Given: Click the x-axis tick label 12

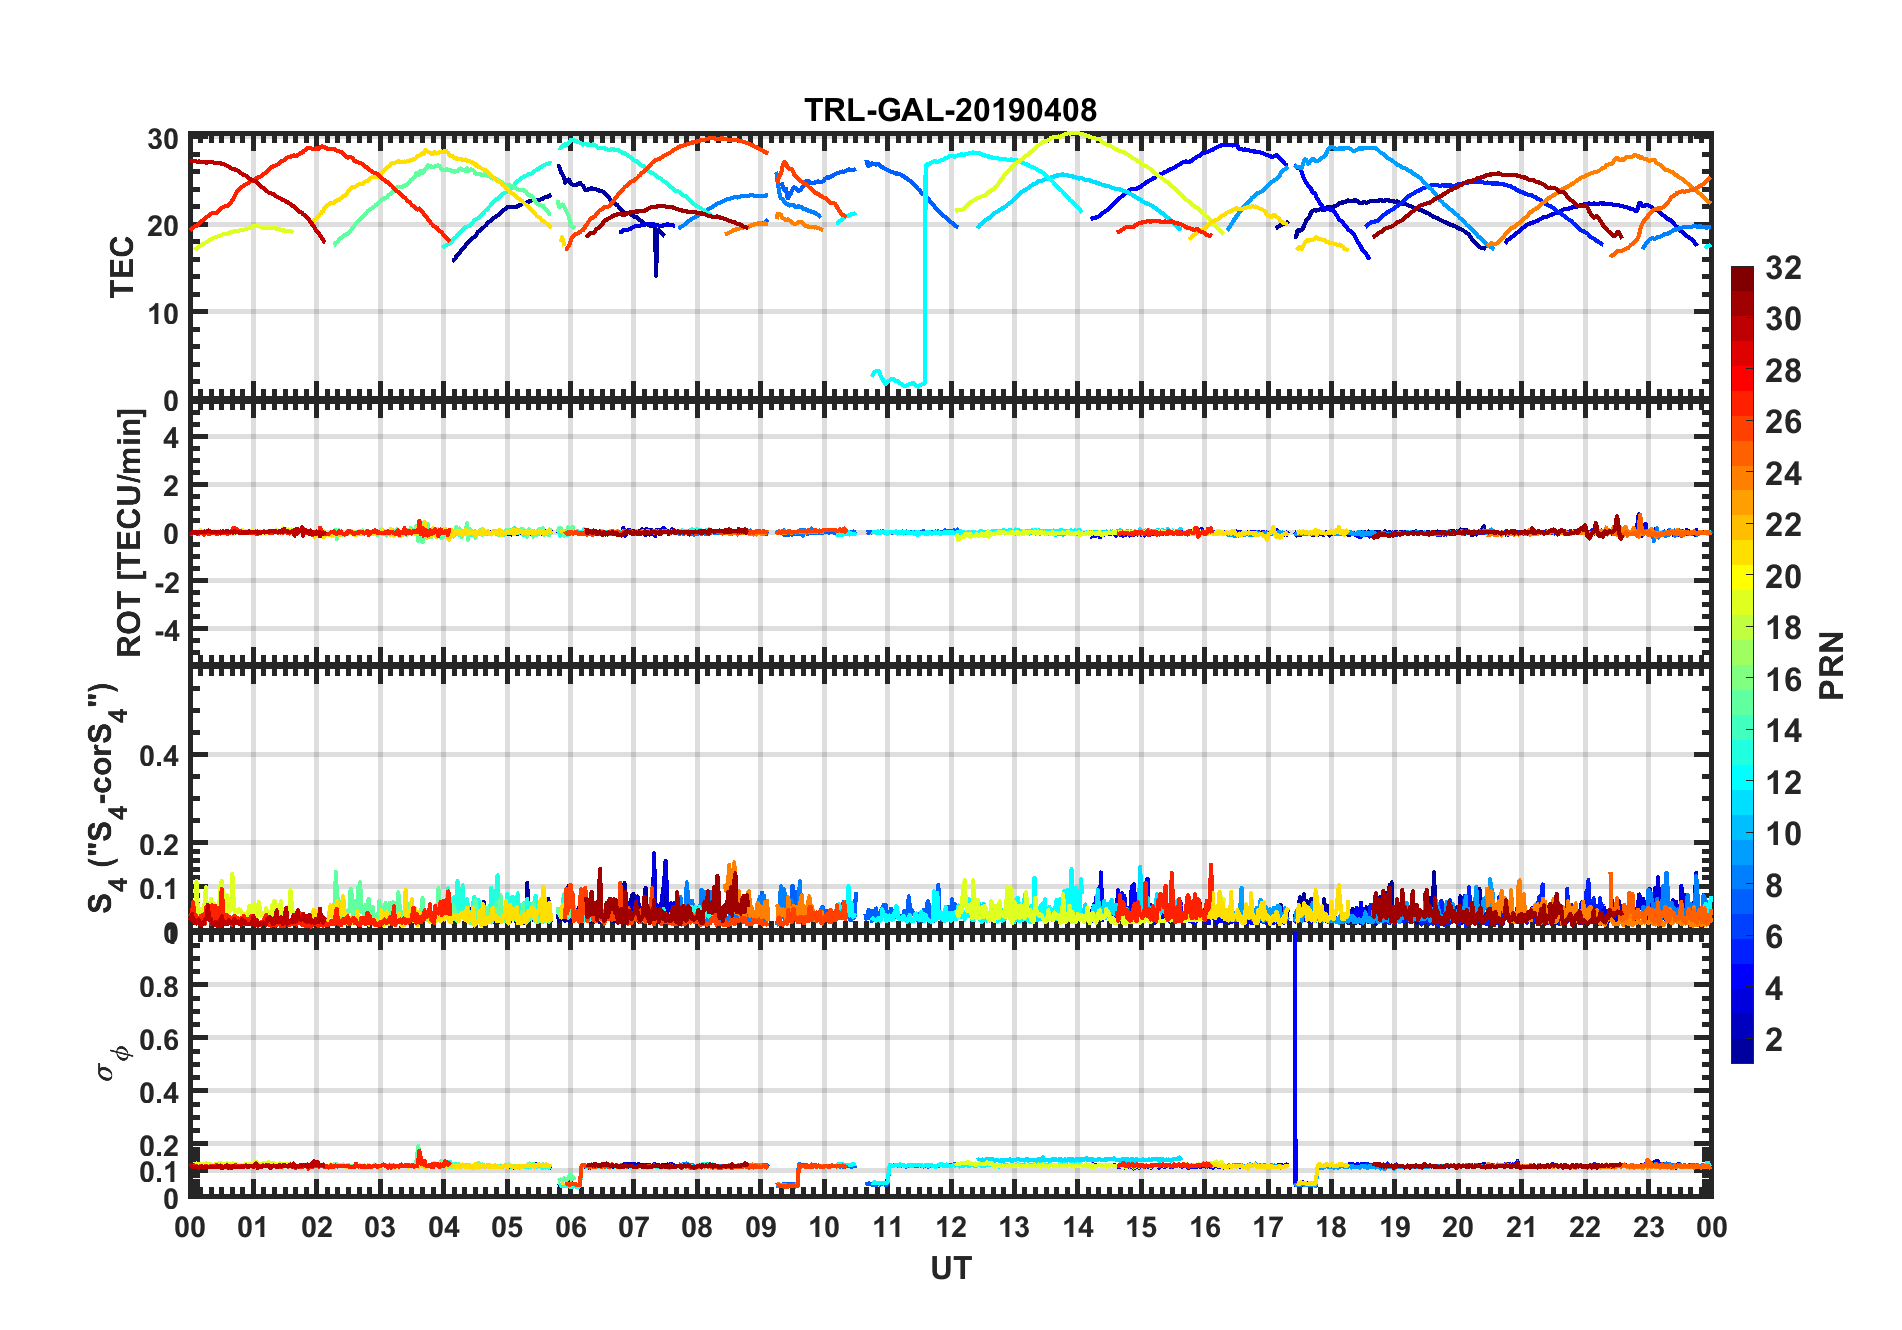Looking at the screenshot, I should click(950, 1227).
